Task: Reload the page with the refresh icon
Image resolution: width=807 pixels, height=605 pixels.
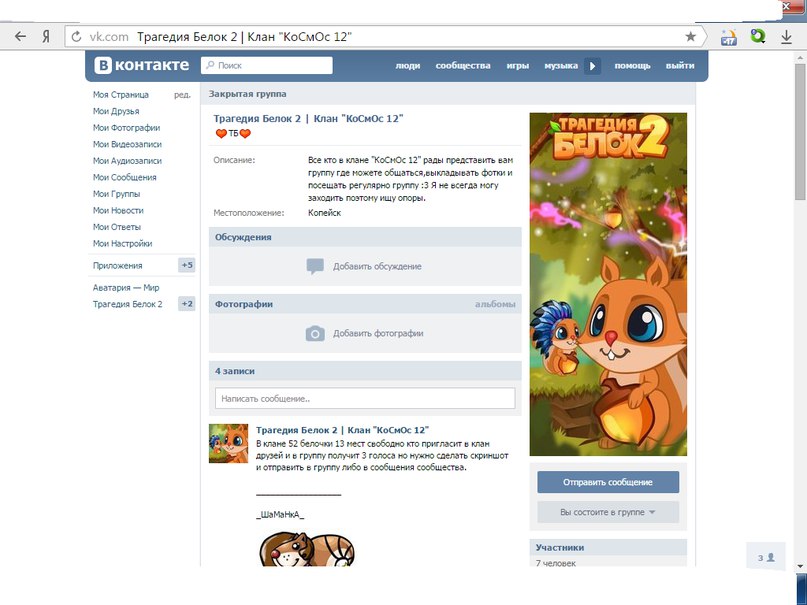Action: point(76,37)
